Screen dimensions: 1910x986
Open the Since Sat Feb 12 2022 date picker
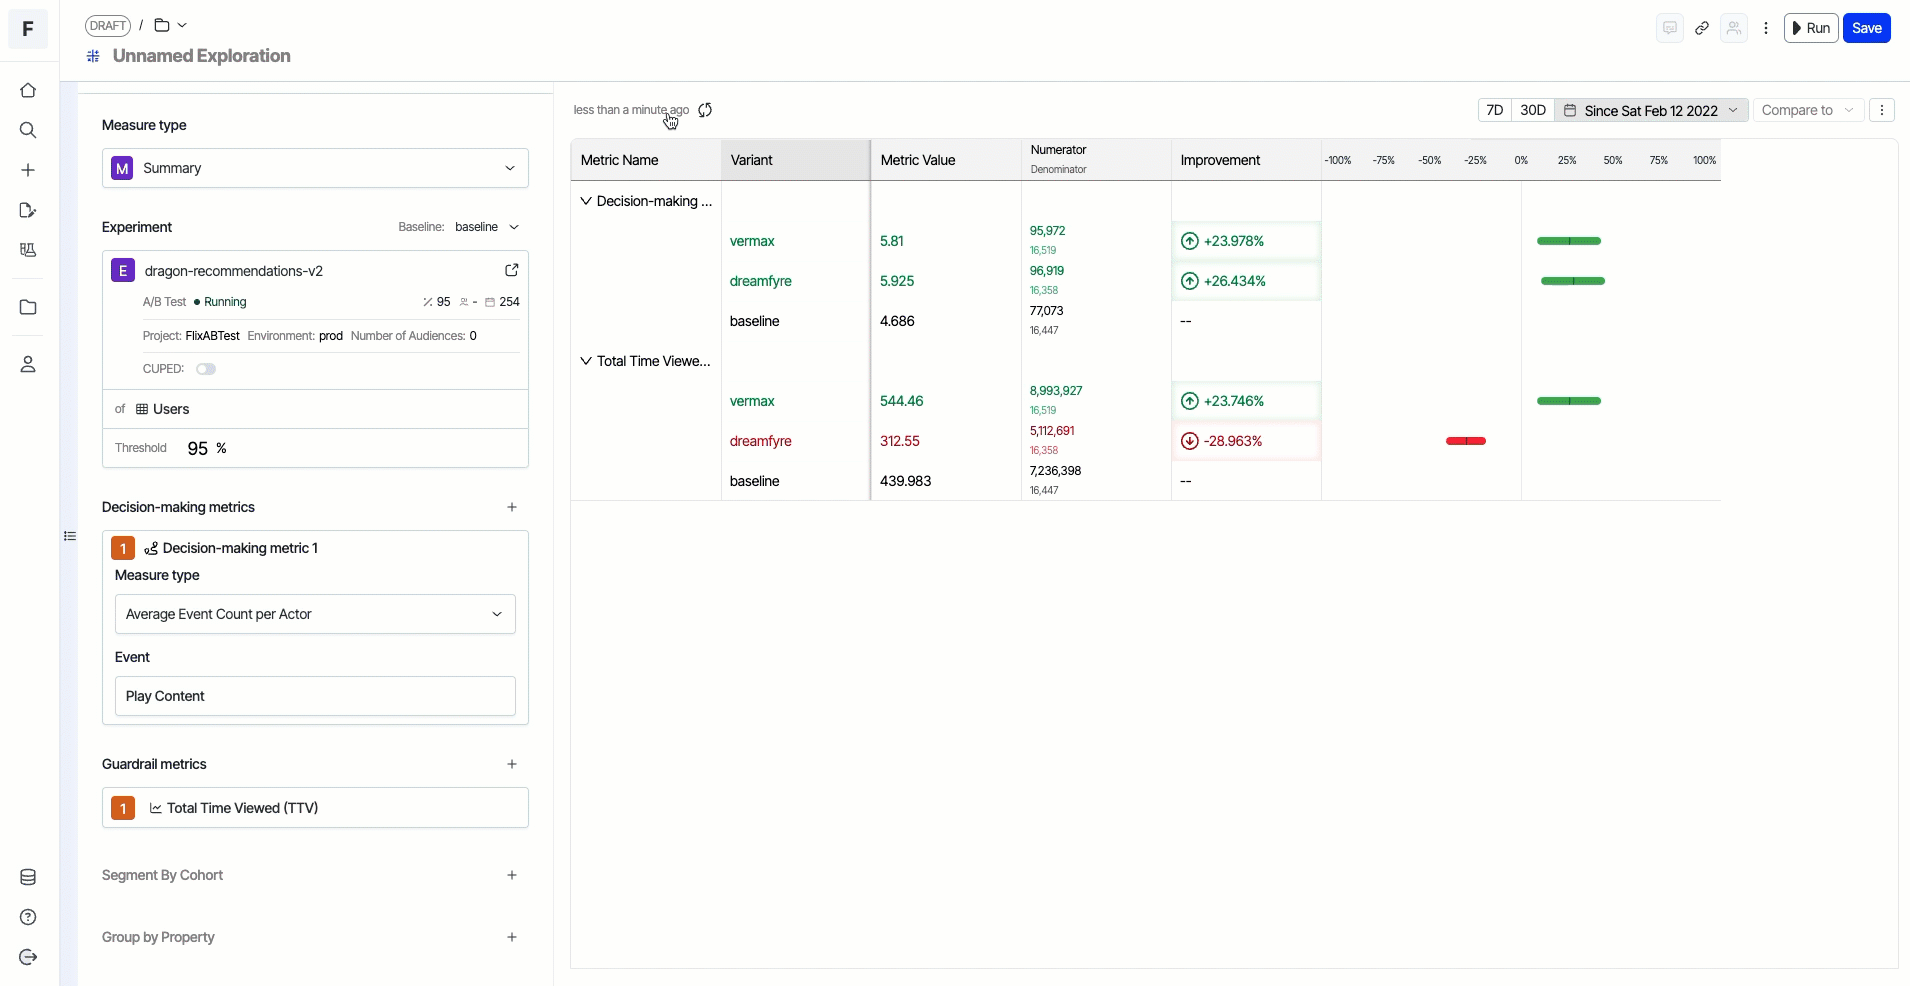coord(1651,110)
